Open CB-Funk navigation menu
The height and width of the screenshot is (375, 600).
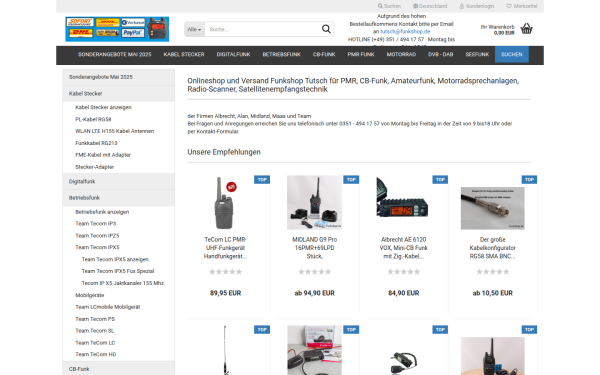(x=324, y=54)
